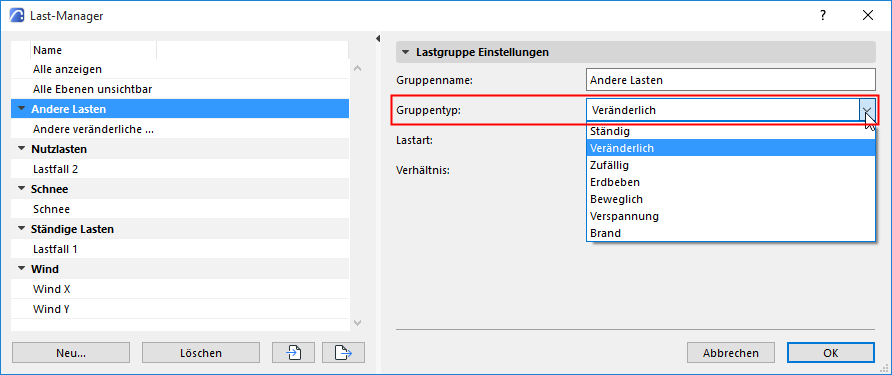Select the Schnee load case row
The width and height of the screenshot is (892, 375).
180,209
